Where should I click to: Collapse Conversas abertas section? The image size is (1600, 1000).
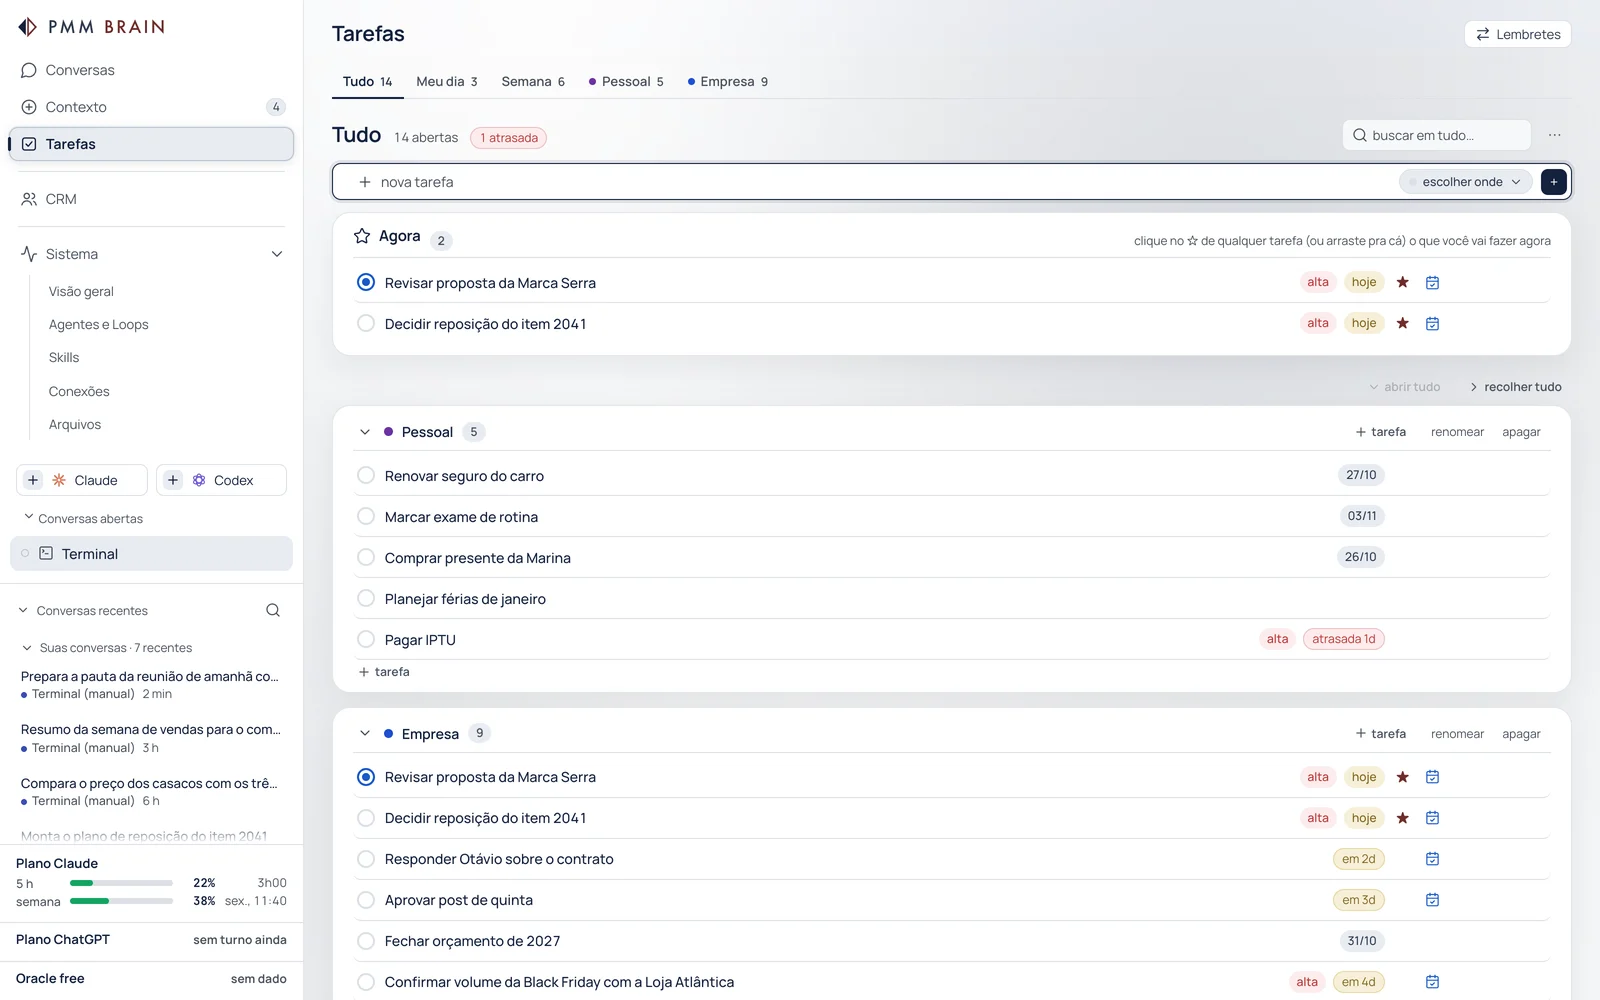pyautogui.click(x=28, y=518)
